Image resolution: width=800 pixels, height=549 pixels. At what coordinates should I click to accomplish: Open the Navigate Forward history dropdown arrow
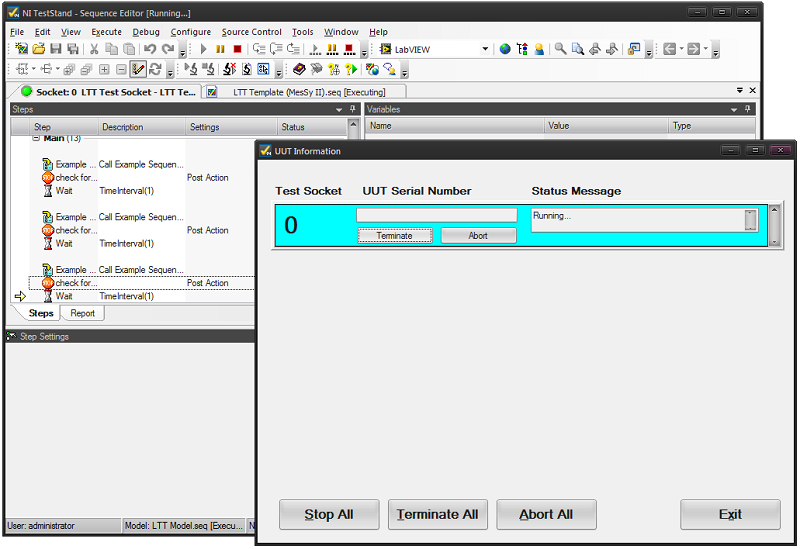706,49
